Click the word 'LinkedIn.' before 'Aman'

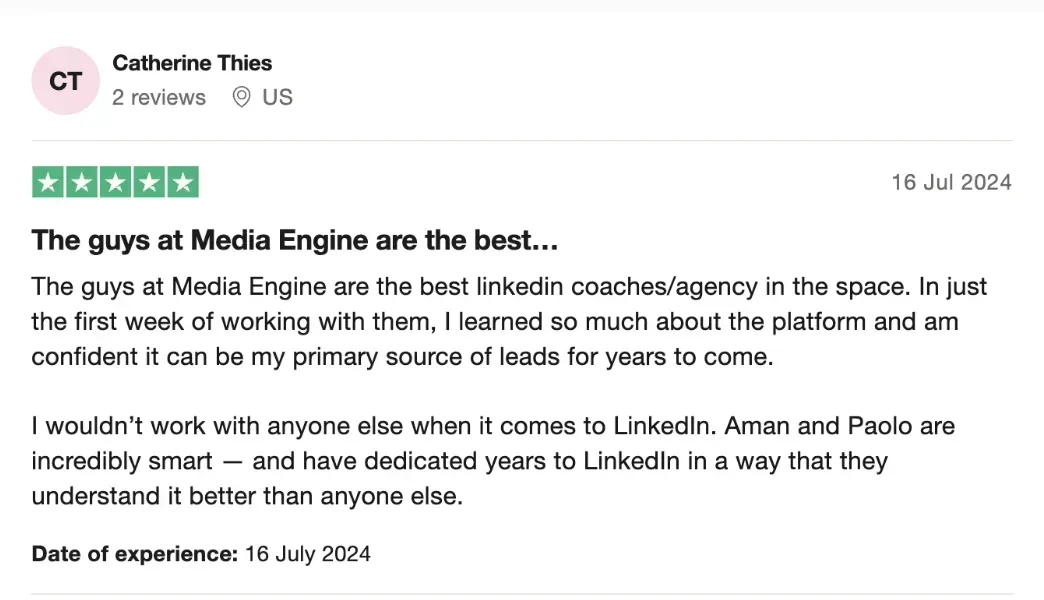[x=664, y=426]
